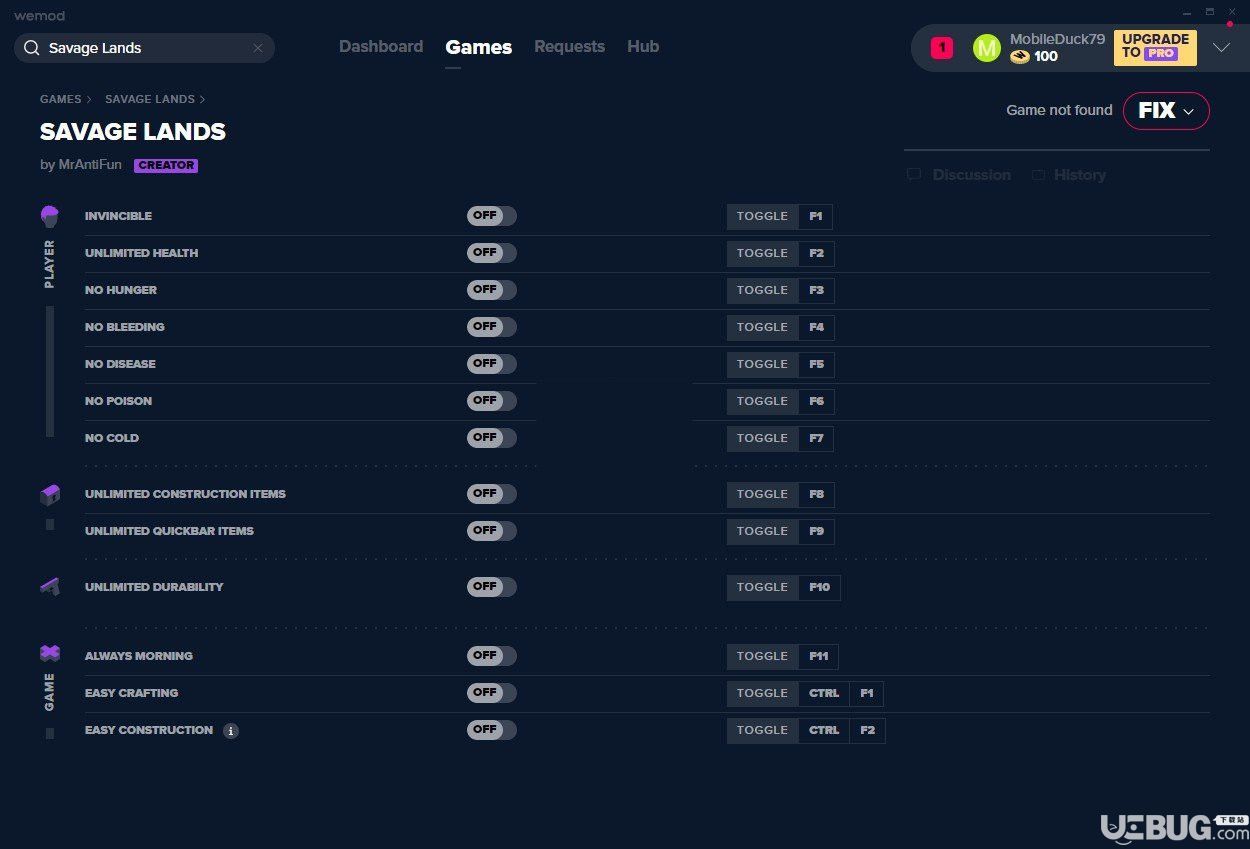This screenshot has height=849, width=1250.
Task: Click the Discussion chat icon
Action: (x=914, y=175)
